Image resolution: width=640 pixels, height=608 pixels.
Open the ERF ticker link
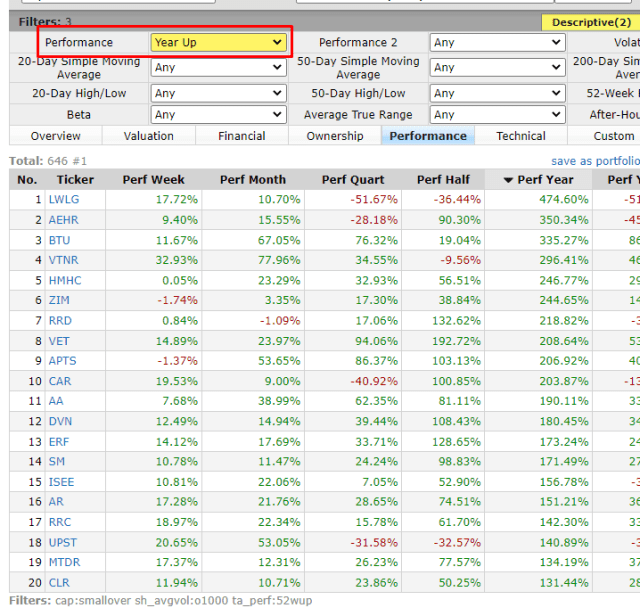59,442
